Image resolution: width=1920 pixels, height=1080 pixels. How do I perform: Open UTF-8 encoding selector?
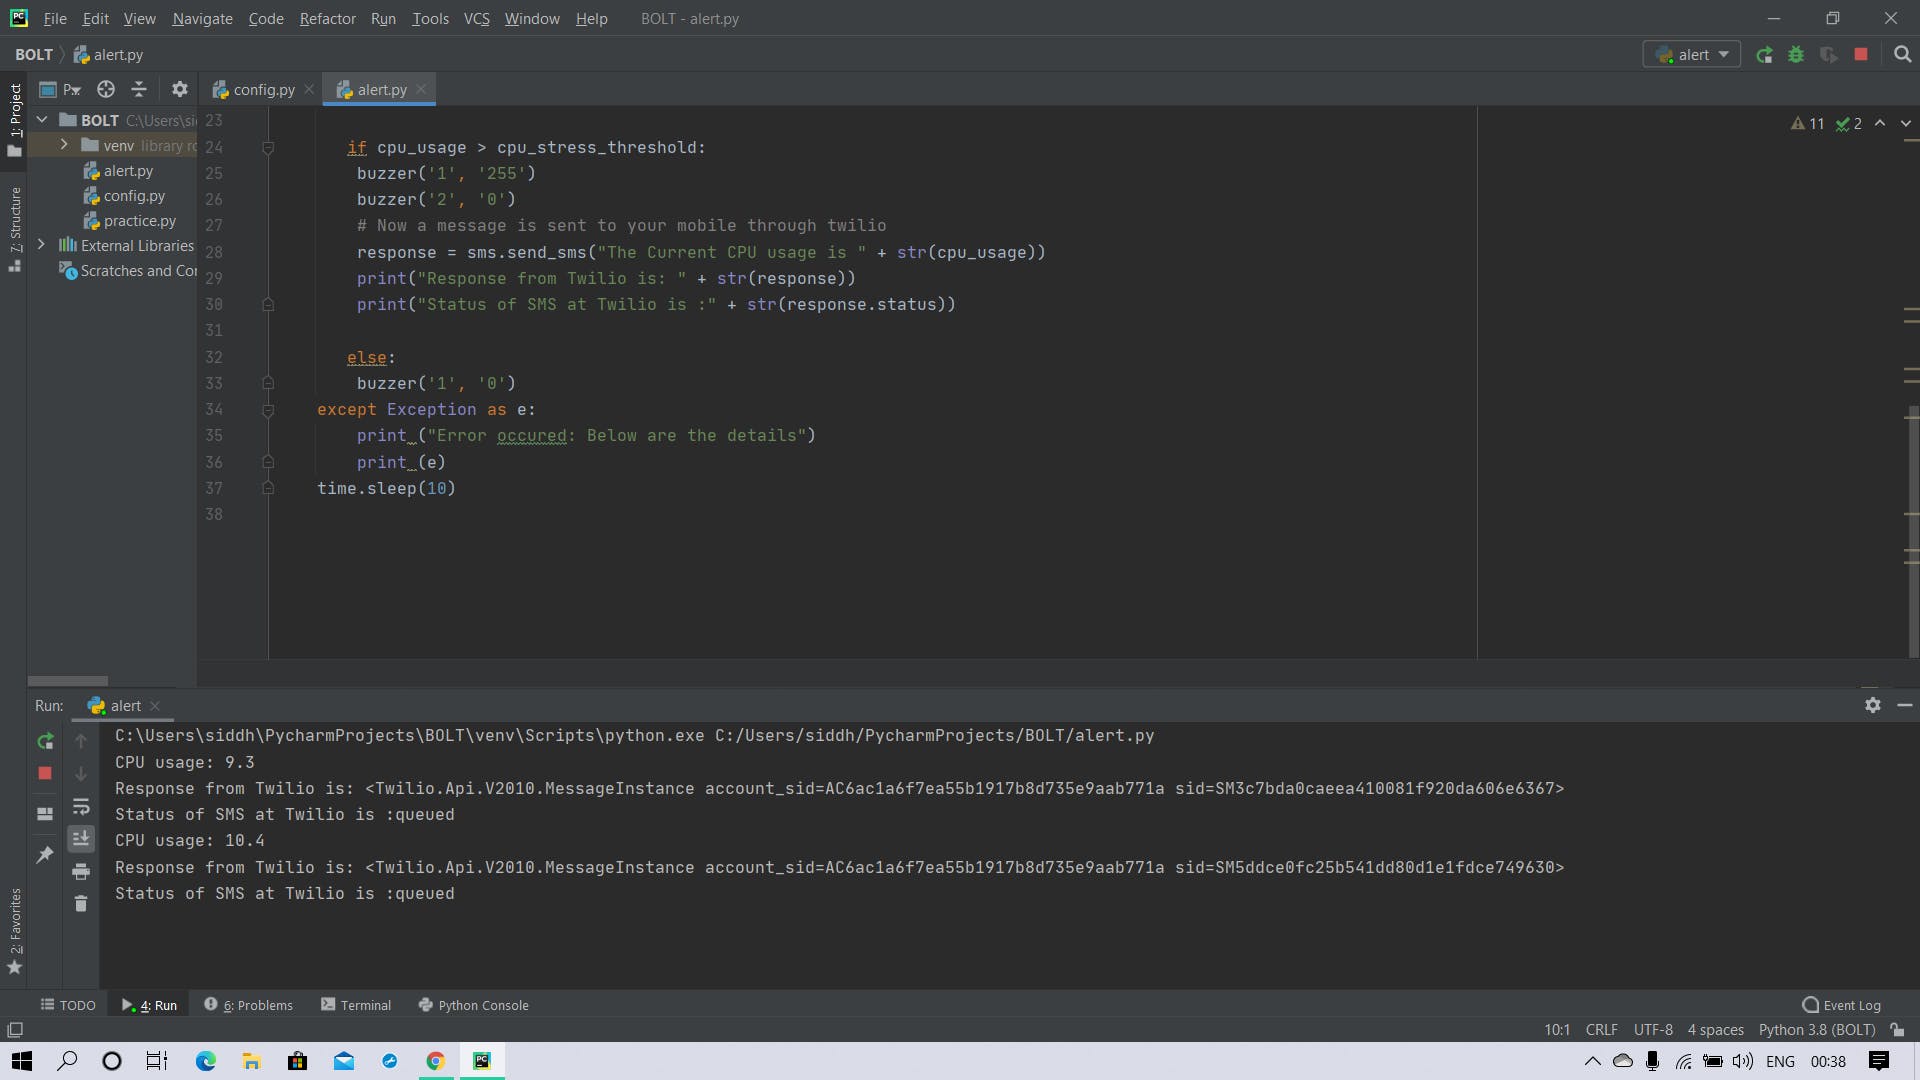pos(1653,1030)
